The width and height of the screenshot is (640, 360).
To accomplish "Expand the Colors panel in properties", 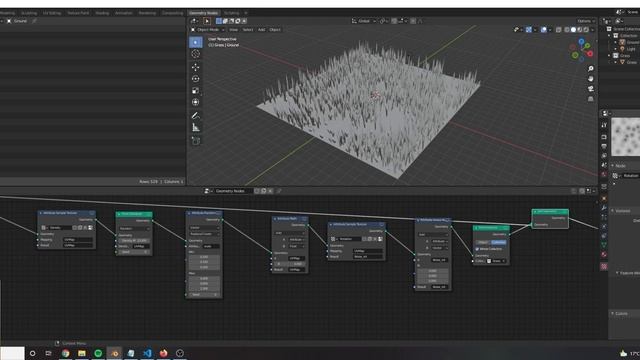I will click(x=621, y=313).
